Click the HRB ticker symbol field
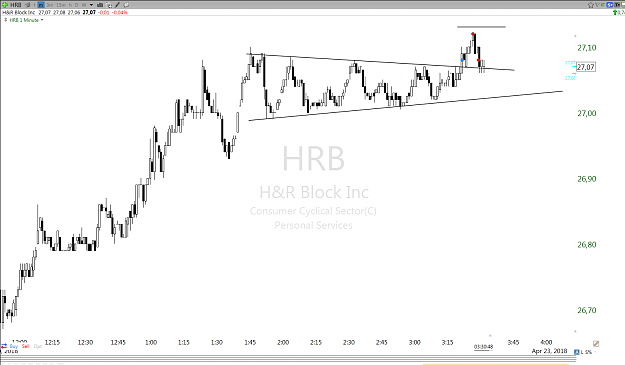The image size is (625, 365). tap(16, 5)
